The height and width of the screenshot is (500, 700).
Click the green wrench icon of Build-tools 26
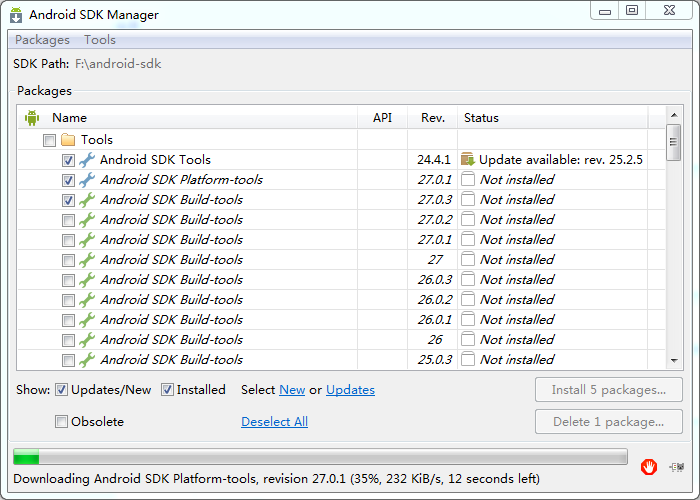(87, 340)
